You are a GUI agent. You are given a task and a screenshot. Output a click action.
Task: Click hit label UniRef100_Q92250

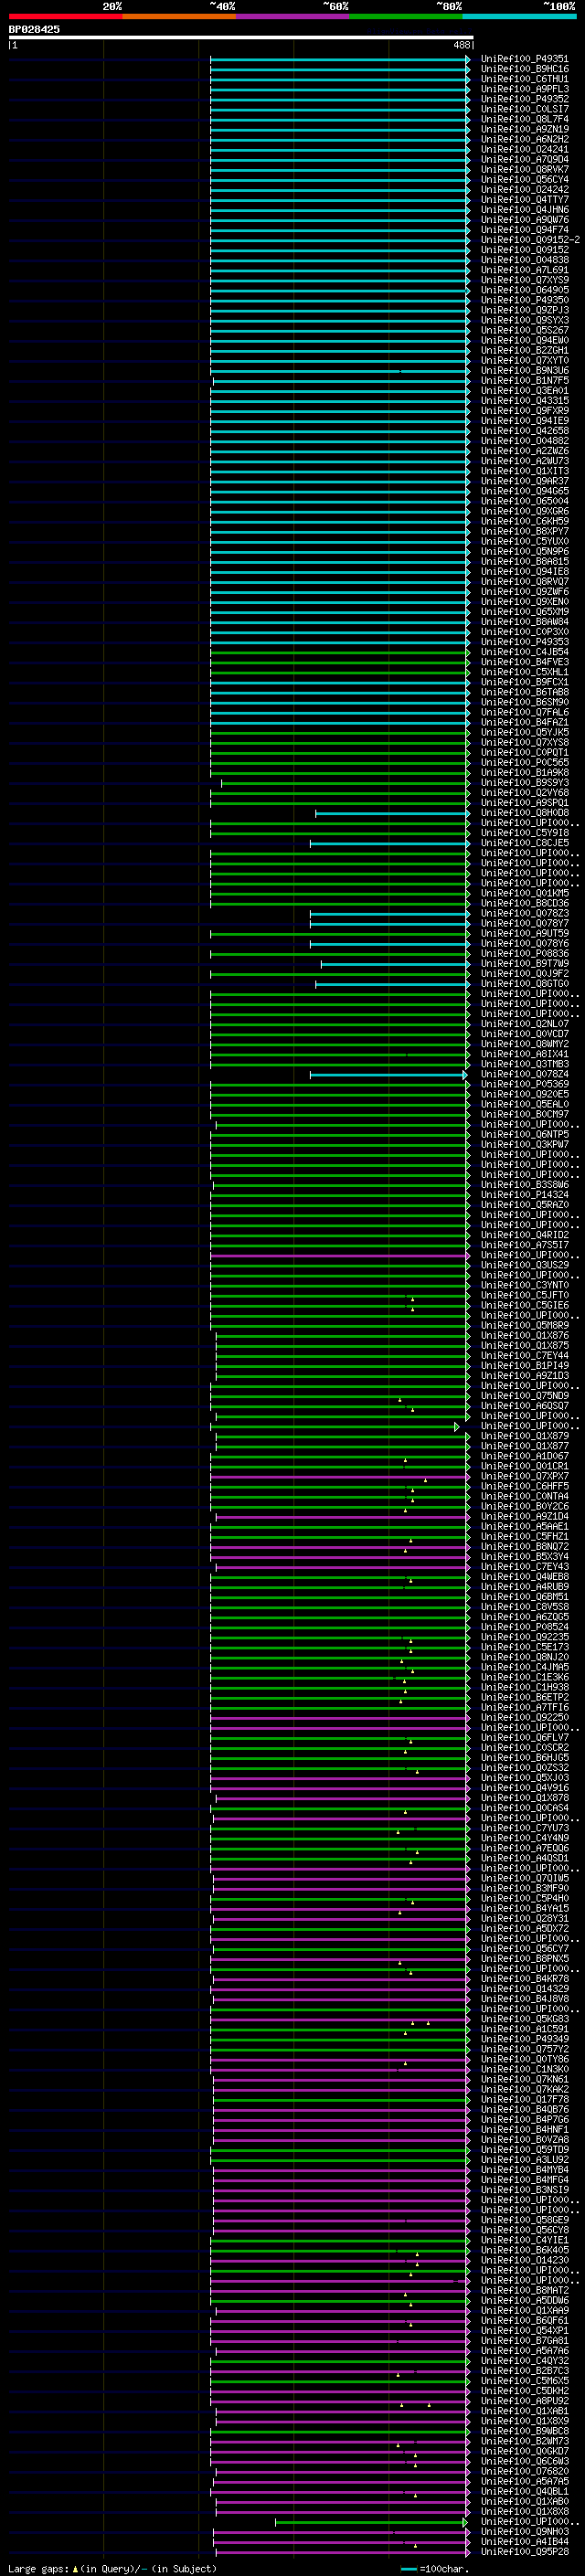click(525, 1718)
